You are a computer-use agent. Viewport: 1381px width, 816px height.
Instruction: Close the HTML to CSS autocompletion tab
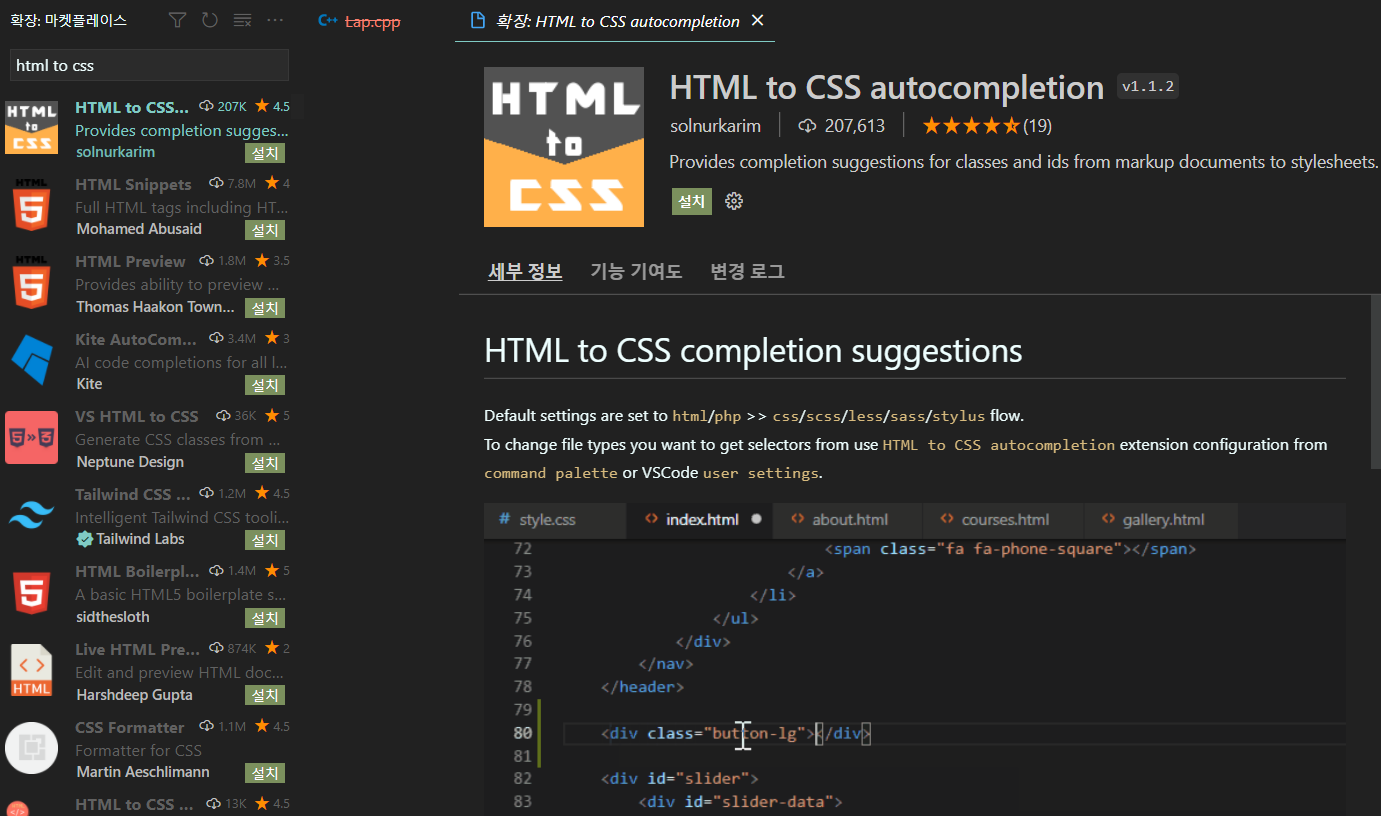click(757, 21)
